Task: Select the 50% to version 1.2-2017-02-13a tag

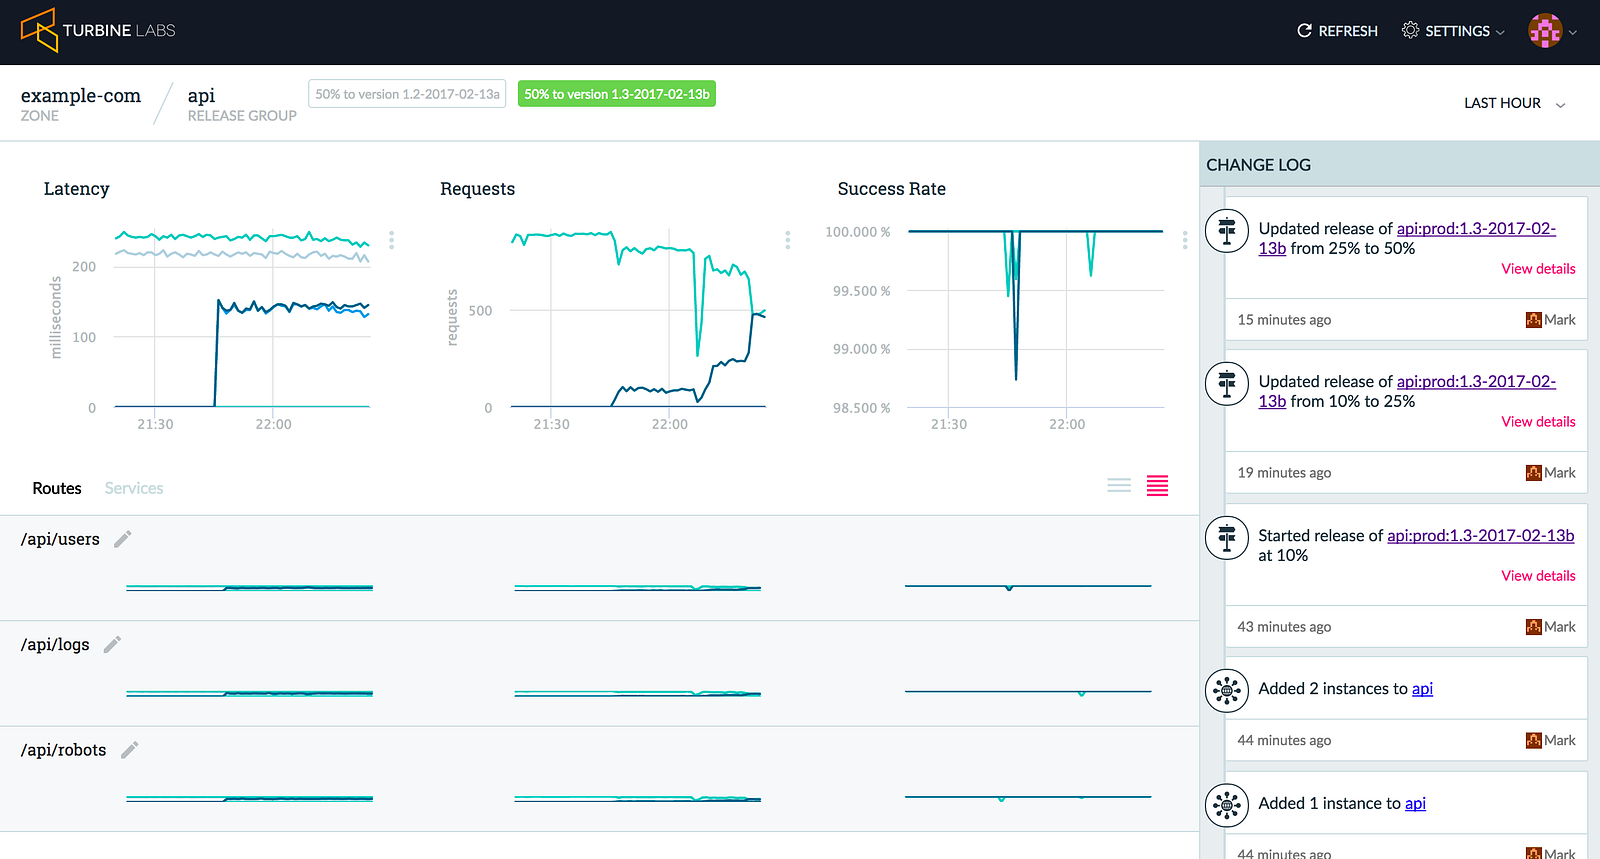Action: click(407, 94)
